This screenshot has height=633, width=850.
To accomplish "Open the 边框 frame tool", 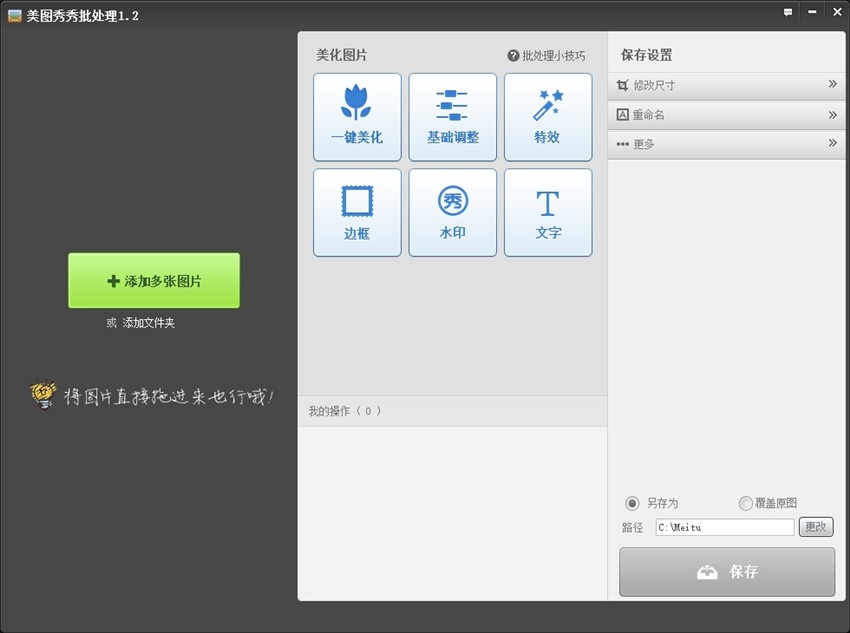I will (357, 212).
